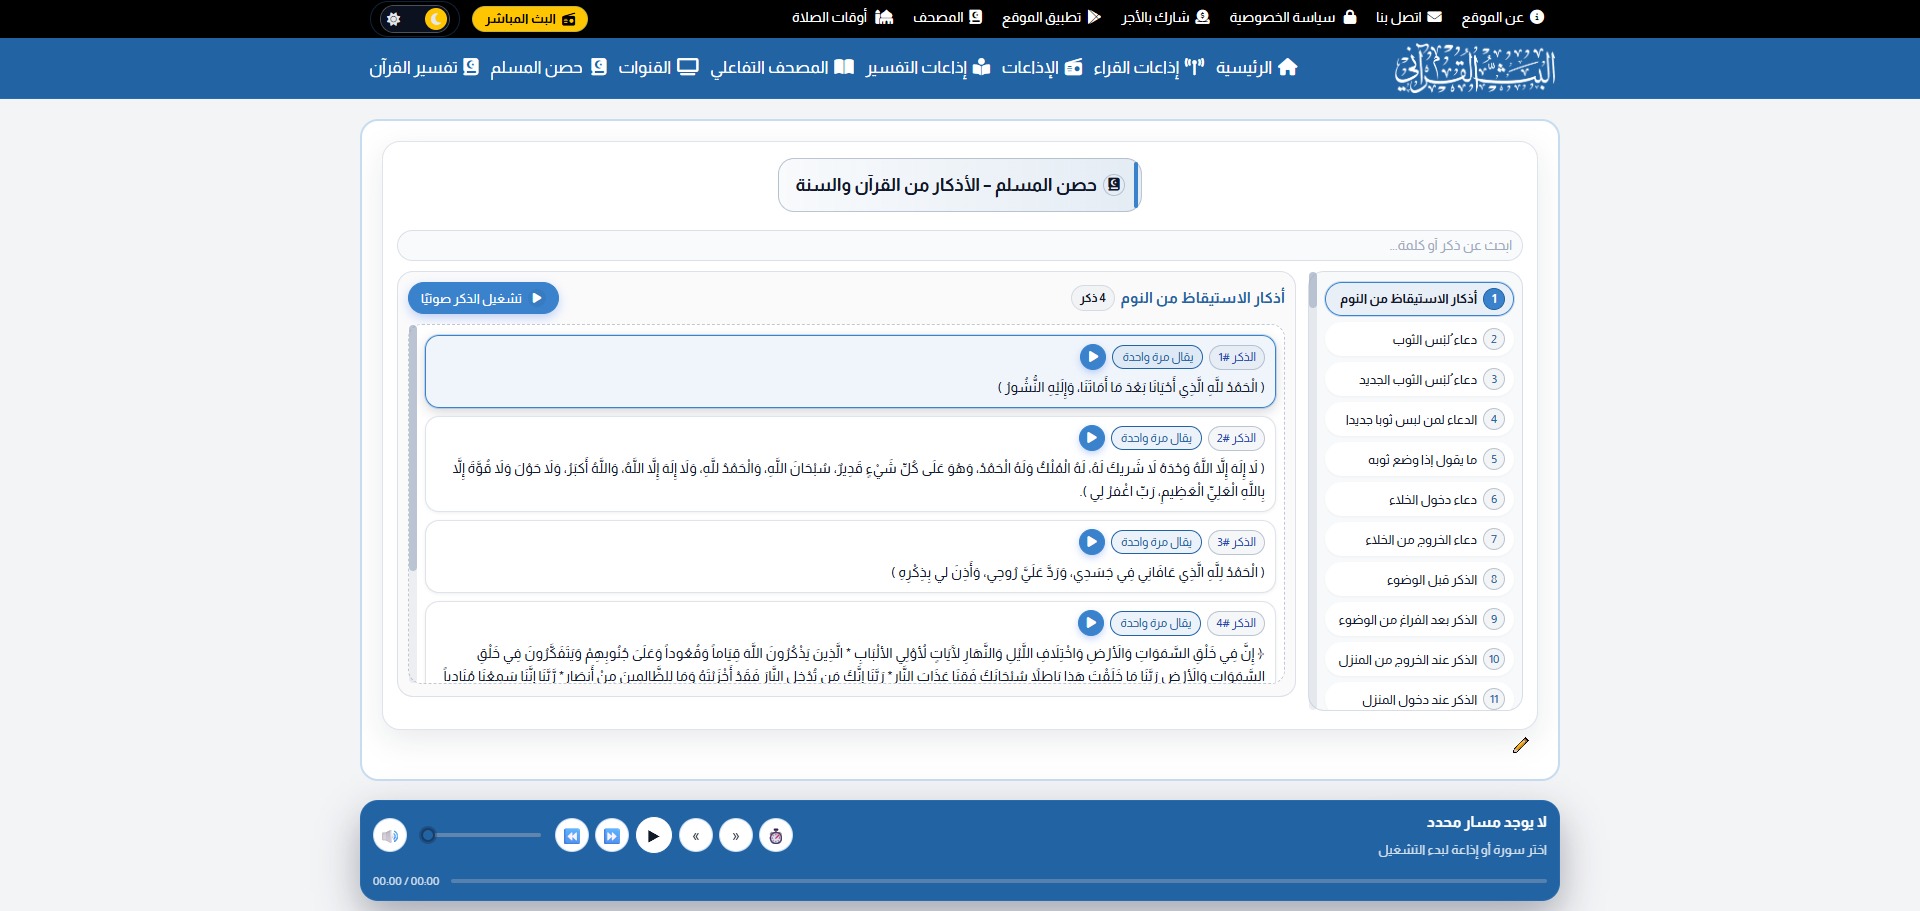Open the القنوات menu item
Screen dimensions: 1920x911
click(658, 68)
